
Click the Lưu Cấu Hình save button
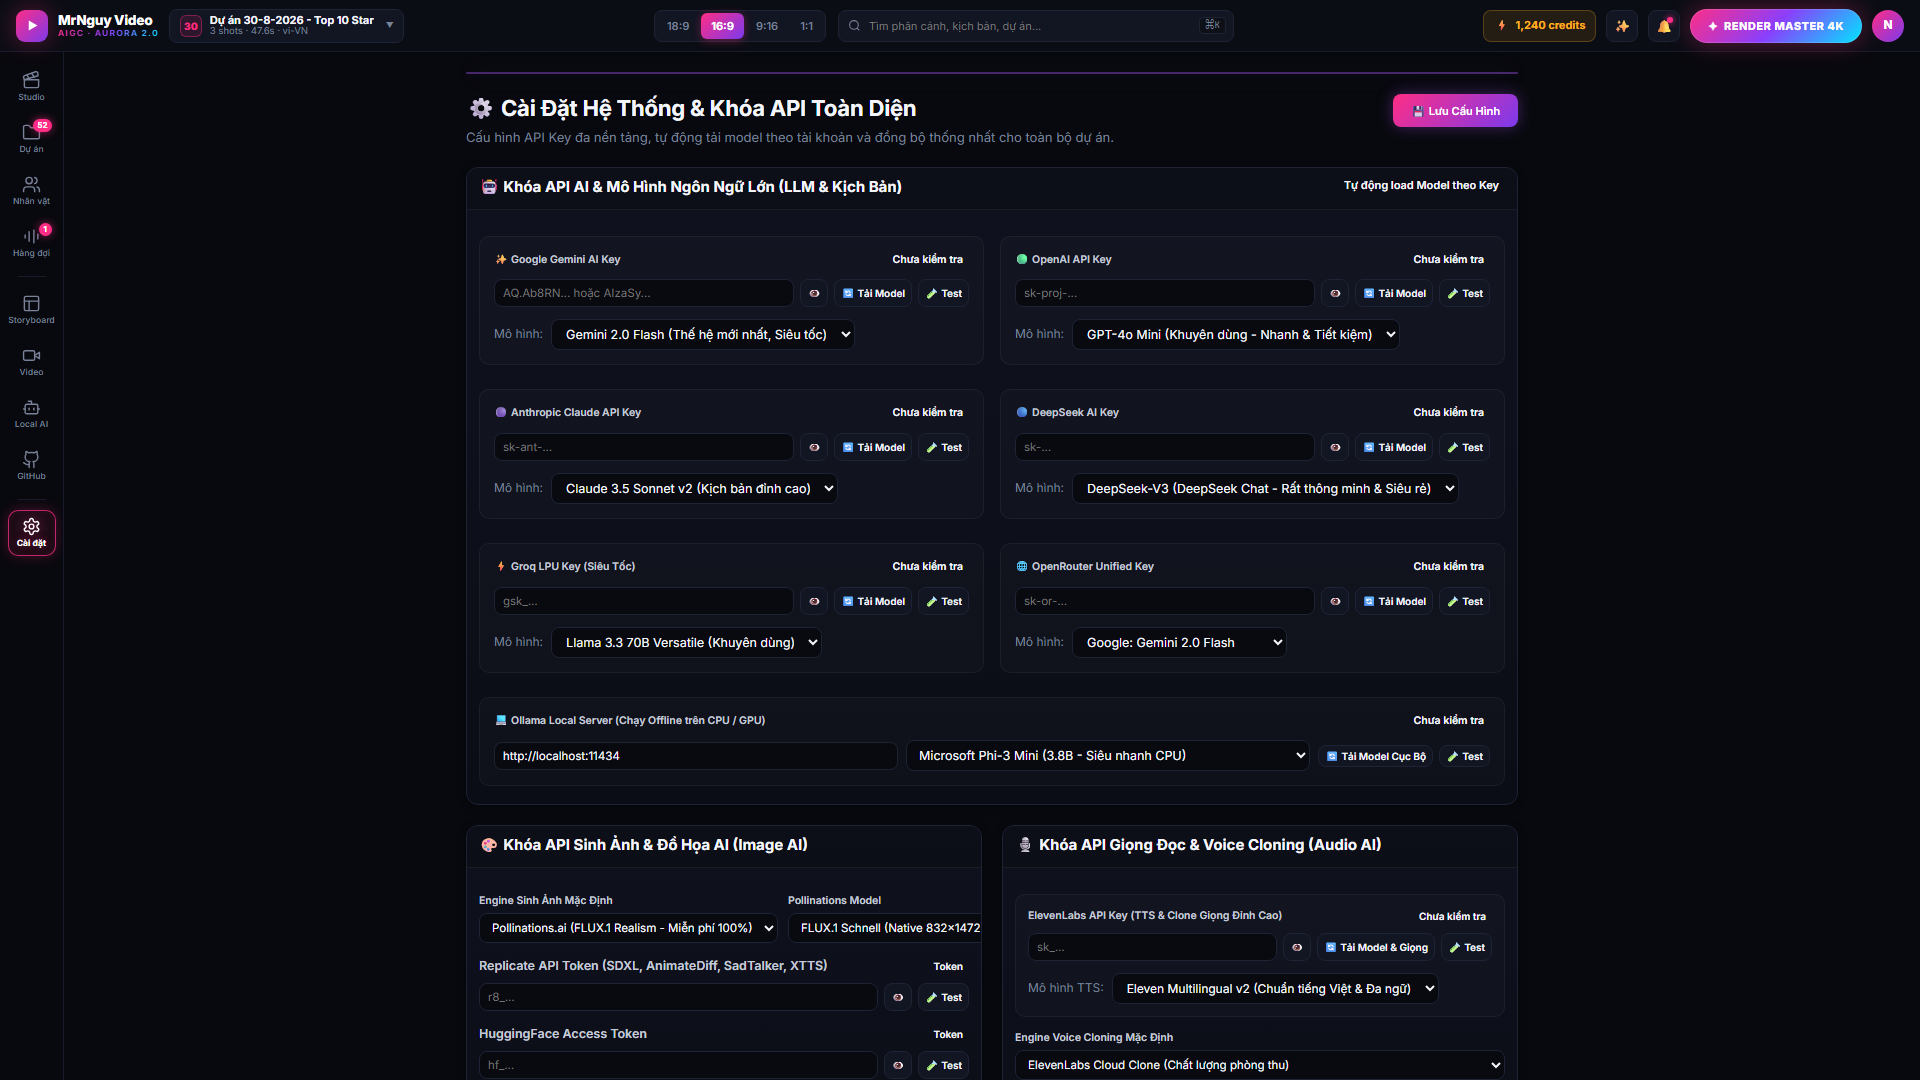click(x=1455, y=110)
